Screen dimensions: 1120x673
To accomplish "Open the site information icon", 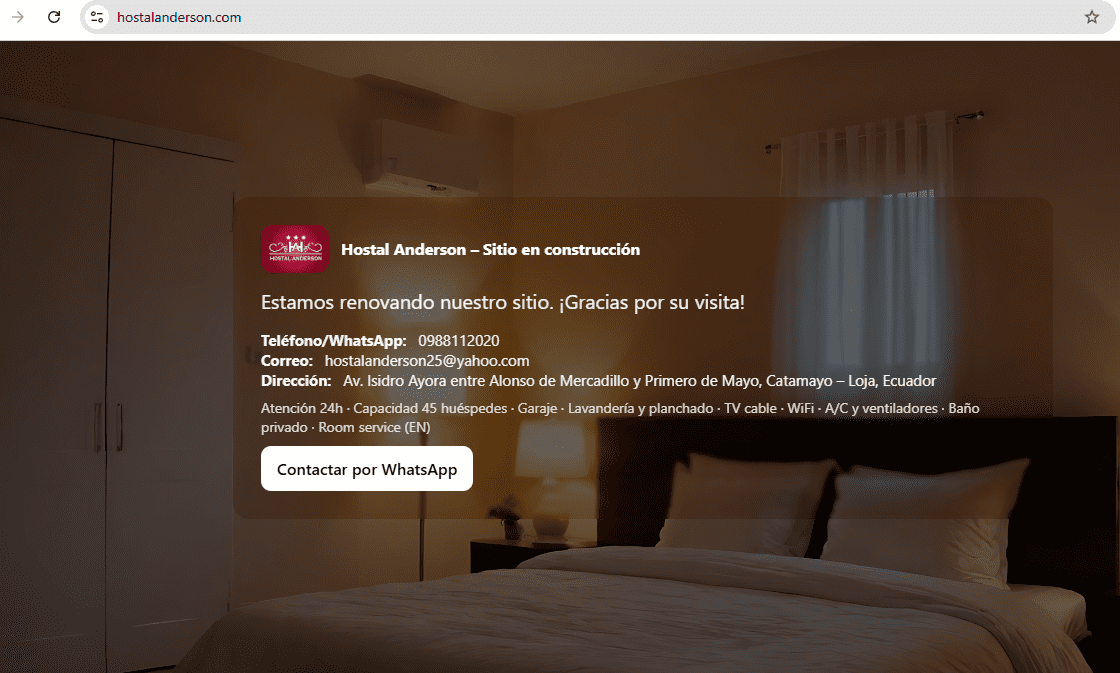I will (x=97, y=17).
